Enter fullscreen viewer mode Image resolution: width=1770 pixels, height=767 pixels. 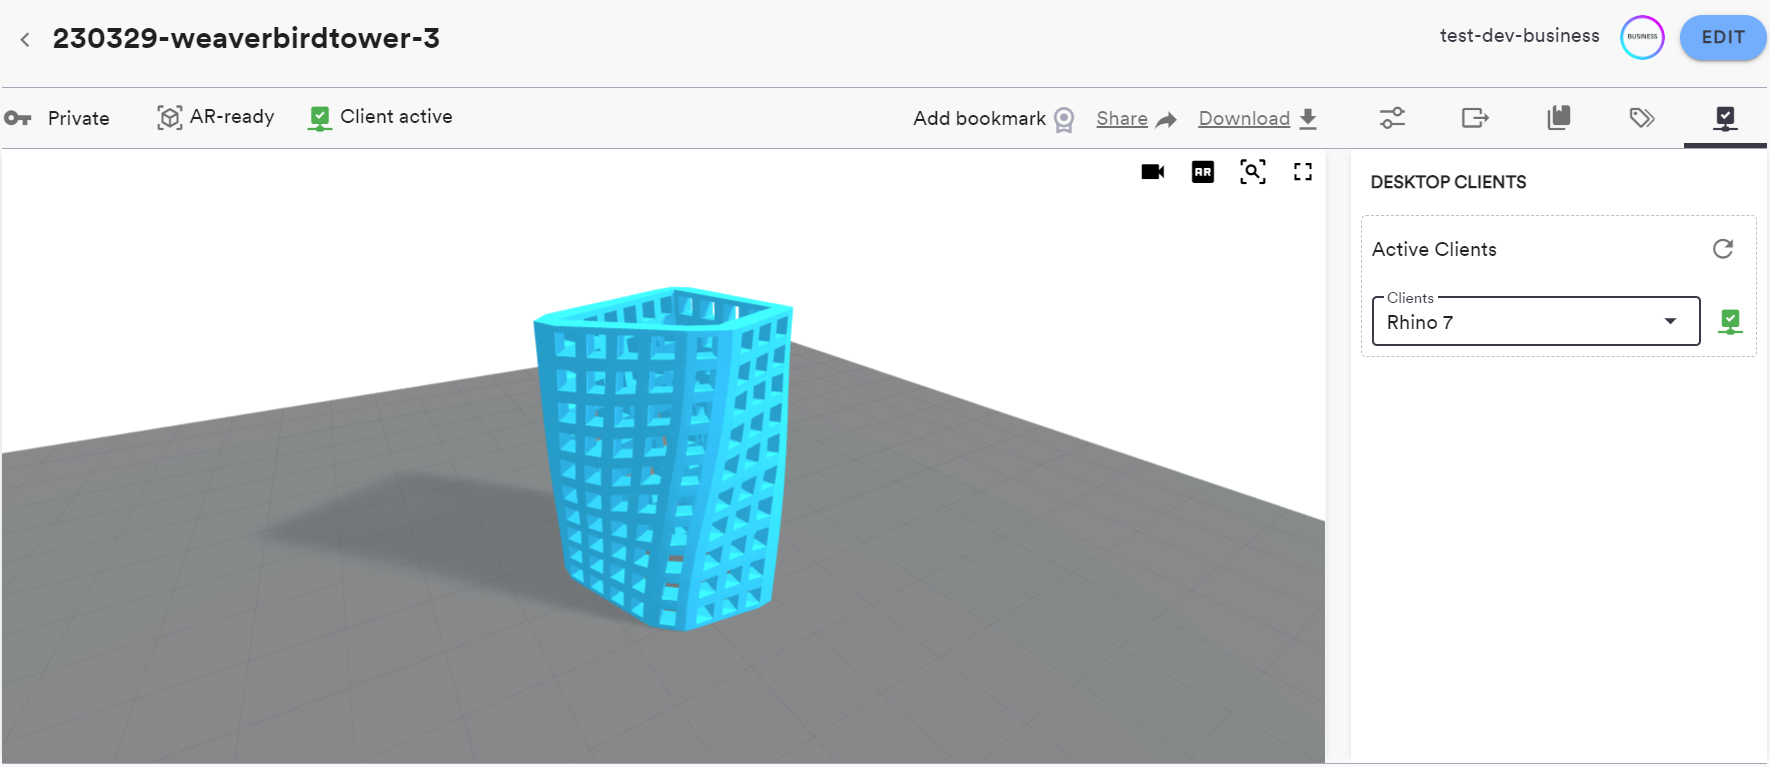click(1302, 172)
